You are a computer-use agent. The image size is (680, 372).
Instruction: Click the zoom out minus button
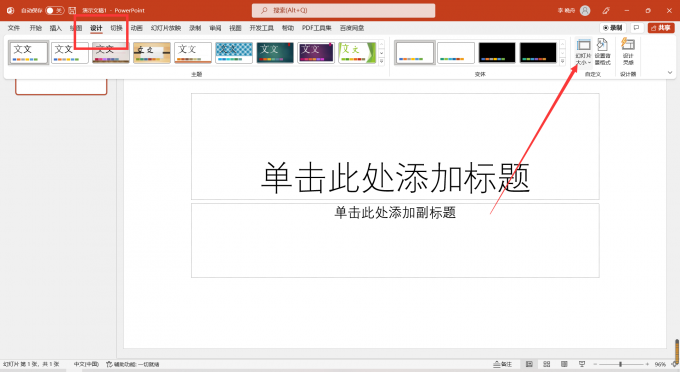pos(595,364)
